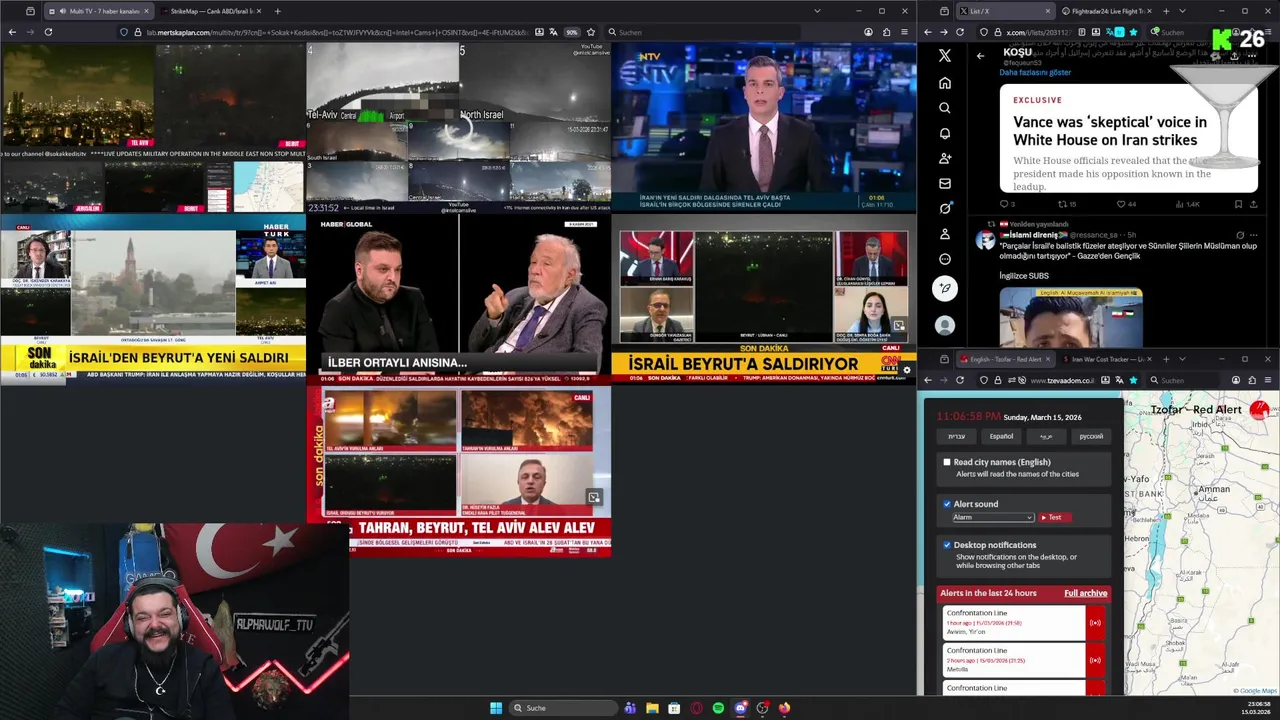Click the X logo in sidebar
Image resolution: width=1280 pixels, height=720 pixels.
tap(945, 56)
